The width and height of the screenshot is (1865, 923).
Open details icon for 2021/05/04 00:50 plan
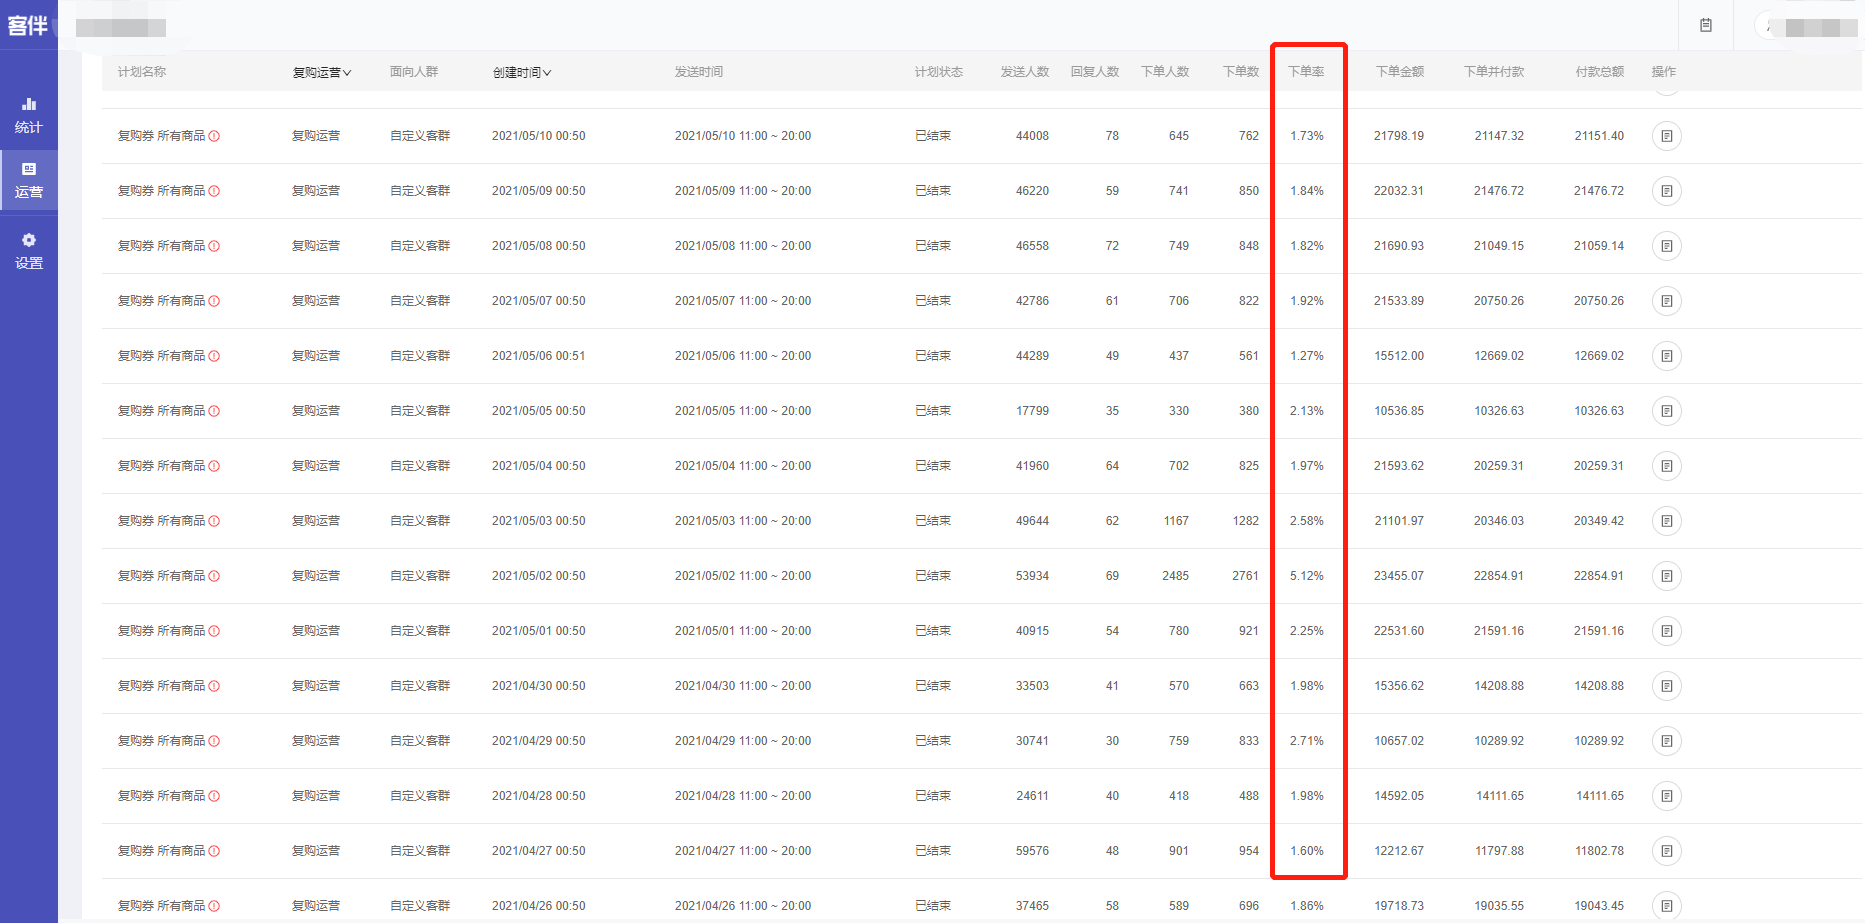click(x=1666, y=466)
